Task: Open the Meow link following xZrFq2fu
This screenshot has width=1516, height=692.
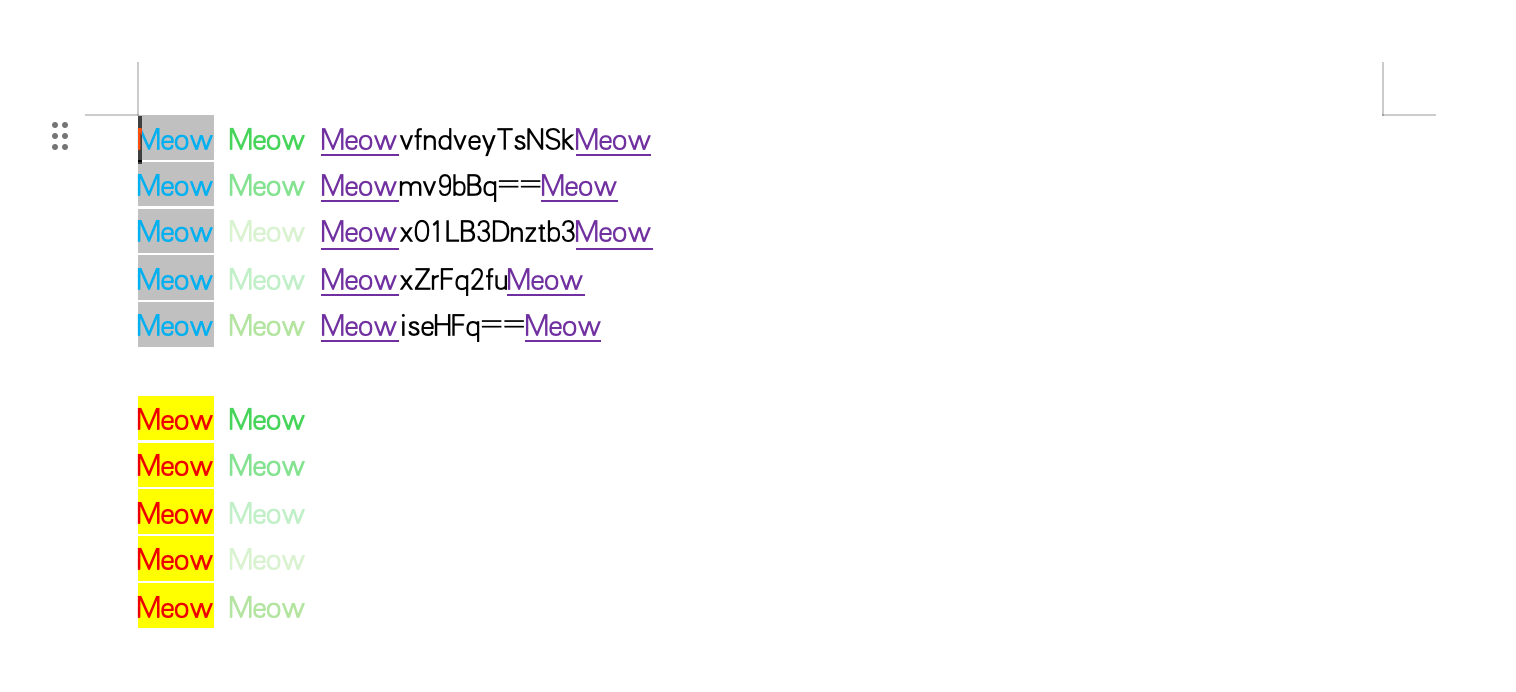Action: click(x=546, y=281)
